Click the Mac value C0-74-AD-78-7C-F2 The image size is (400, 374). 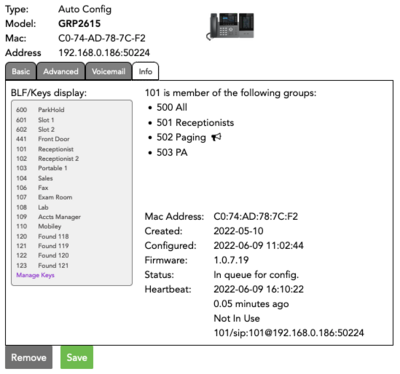pyautogui.click(x=102, y=38)
